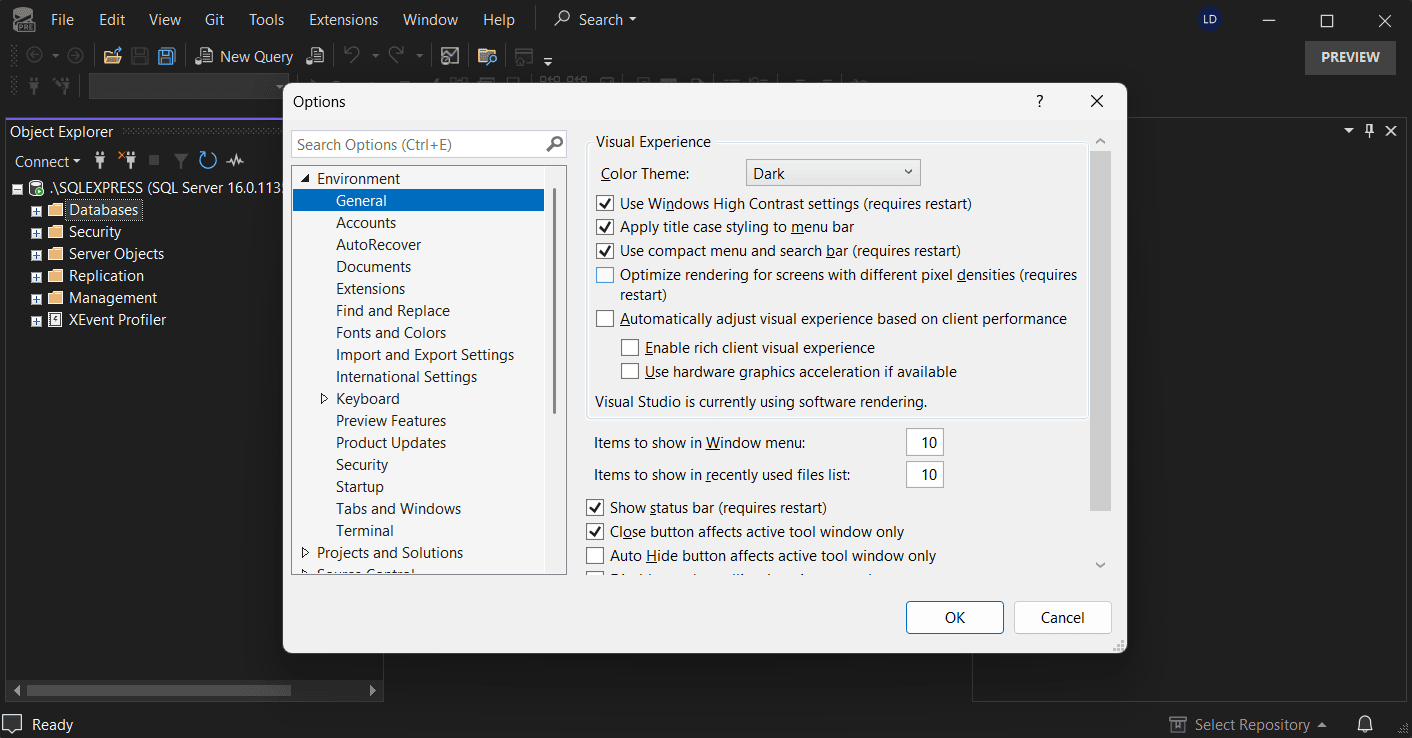Save All open files using the toolbar icon
1412x738 pixels.
click(165, 56)
